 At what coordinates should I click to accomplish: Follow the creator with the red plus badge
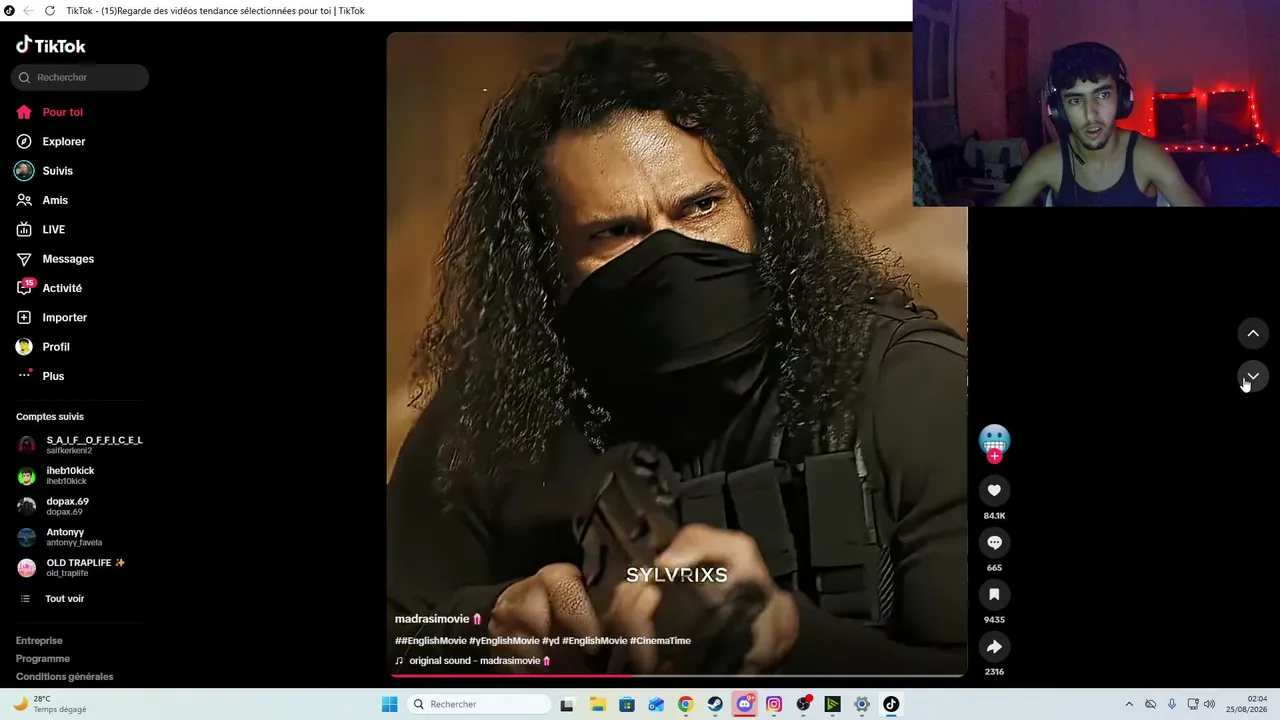pyautogui.click(x=994, y=456)
